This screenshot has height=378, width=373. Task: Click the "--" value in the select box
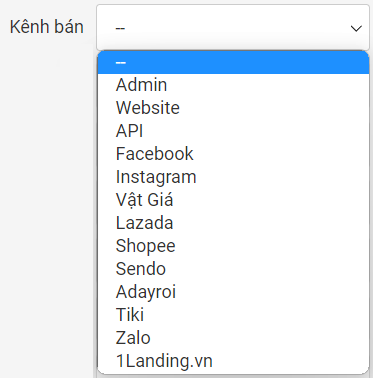pyautogui.click(x=120, y=28)
